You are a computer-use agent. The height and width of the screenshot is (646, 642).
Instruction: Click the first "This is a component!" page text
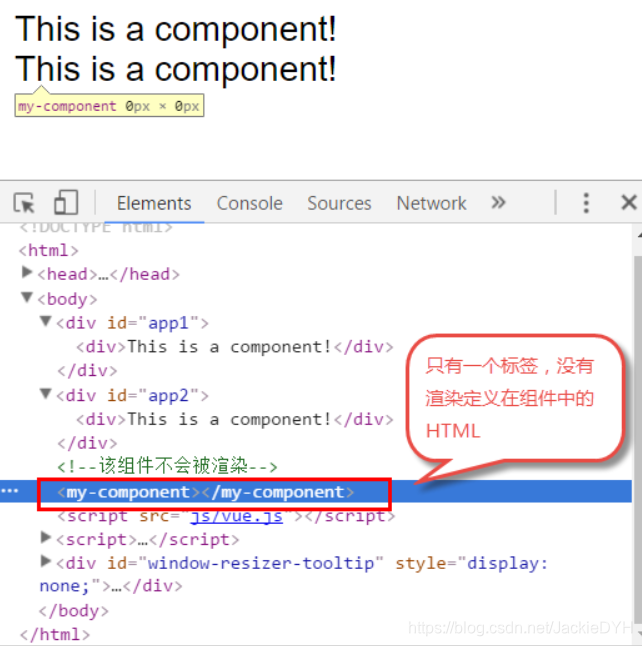(176, 29)
